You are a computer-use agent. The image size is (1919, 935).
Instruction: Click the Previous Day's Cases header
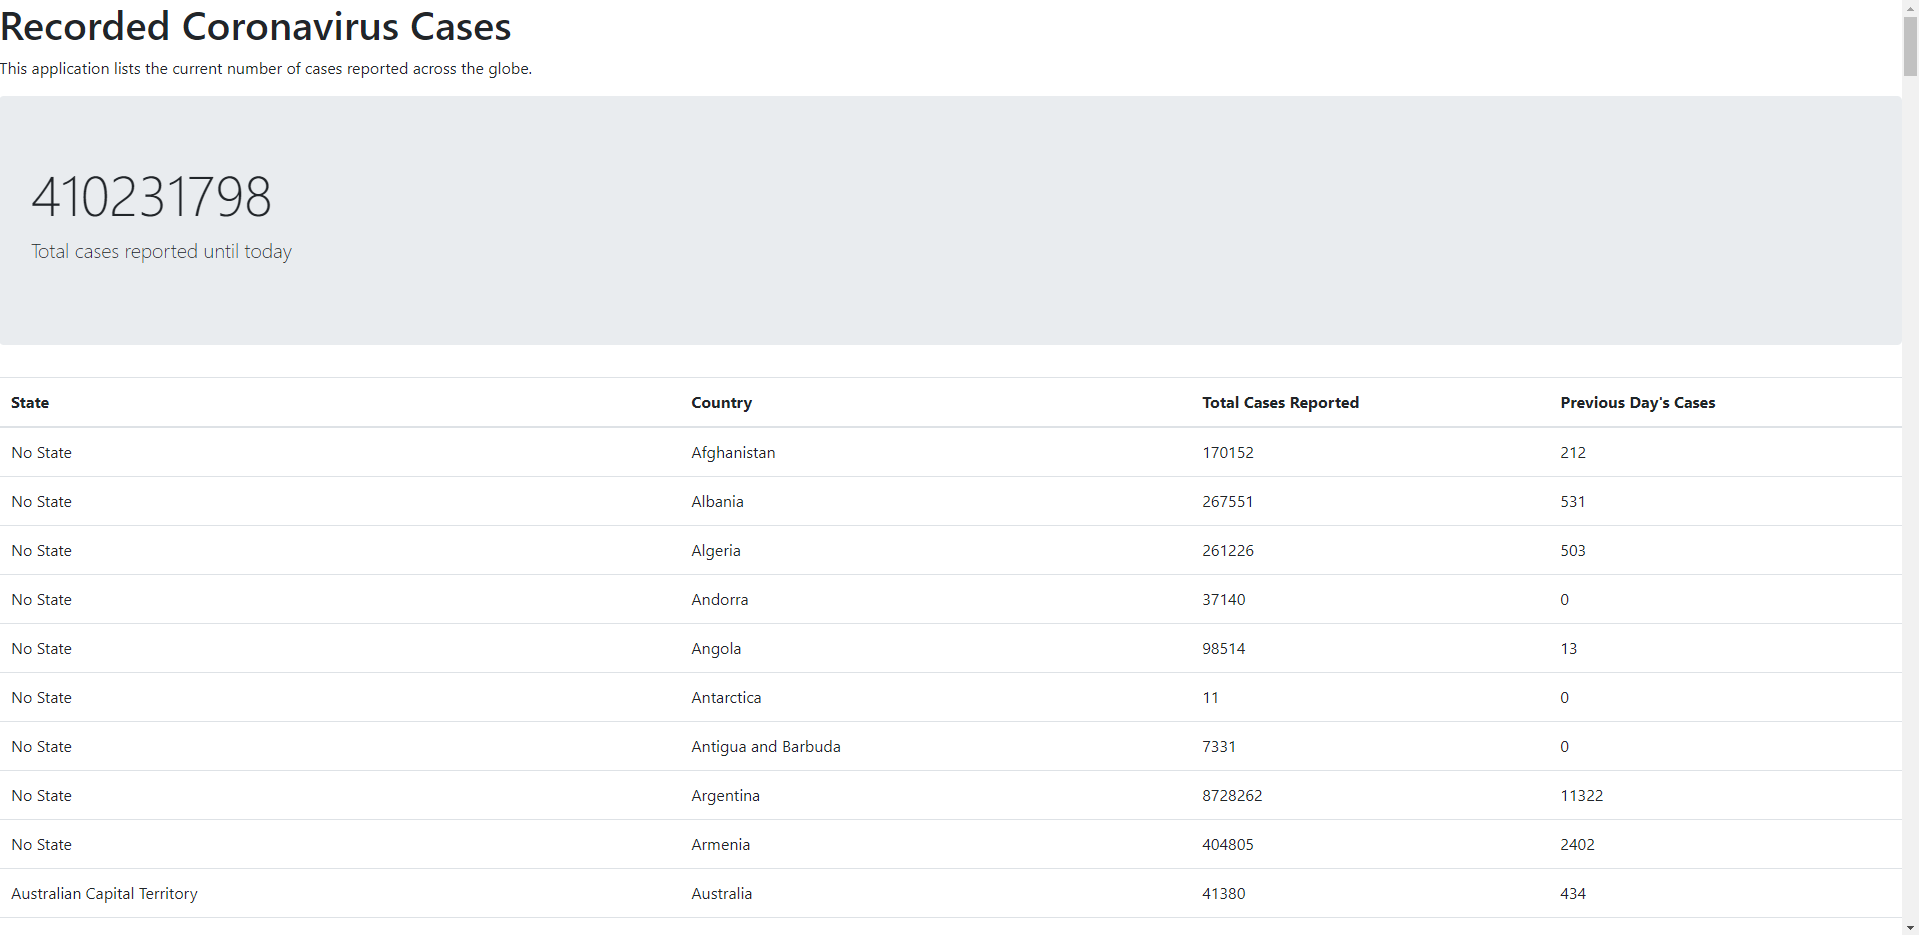1638,402
